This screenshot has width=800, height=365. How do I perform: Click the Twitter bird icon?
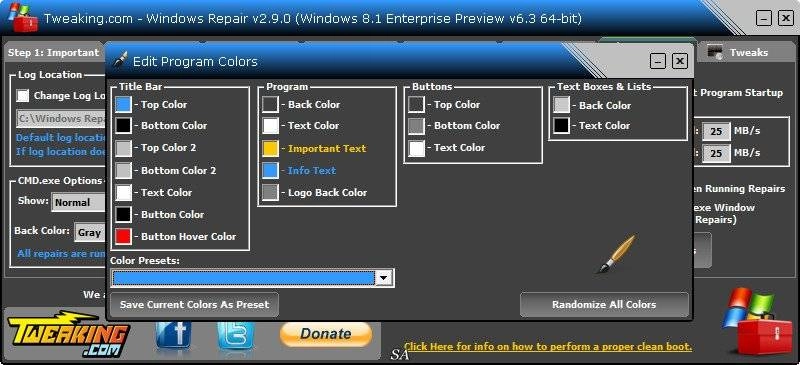pyautogui.click(x=236, y=336)
